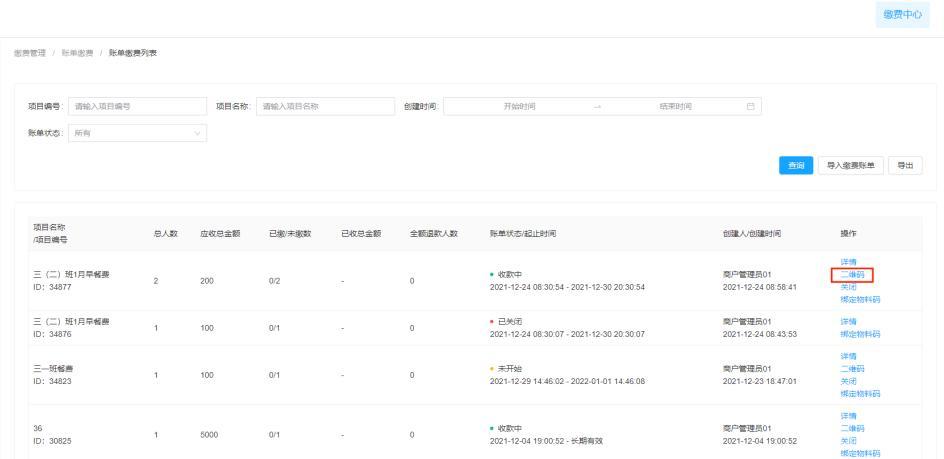Screen dimensions: 944x459
Task: Click the 2021-12-24 08:43:53 creation time
Action: coord(760,334)
